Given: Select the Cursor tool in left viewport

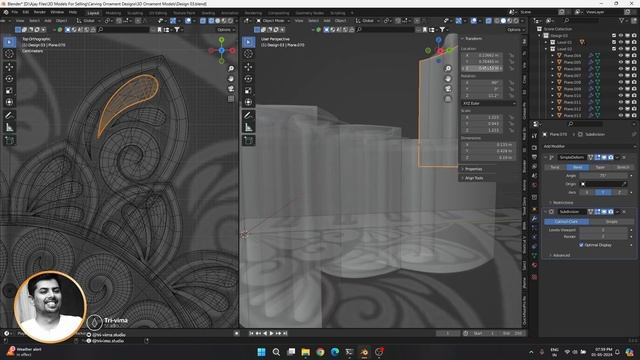Looking at the screenshot, I should coord(9,54).
